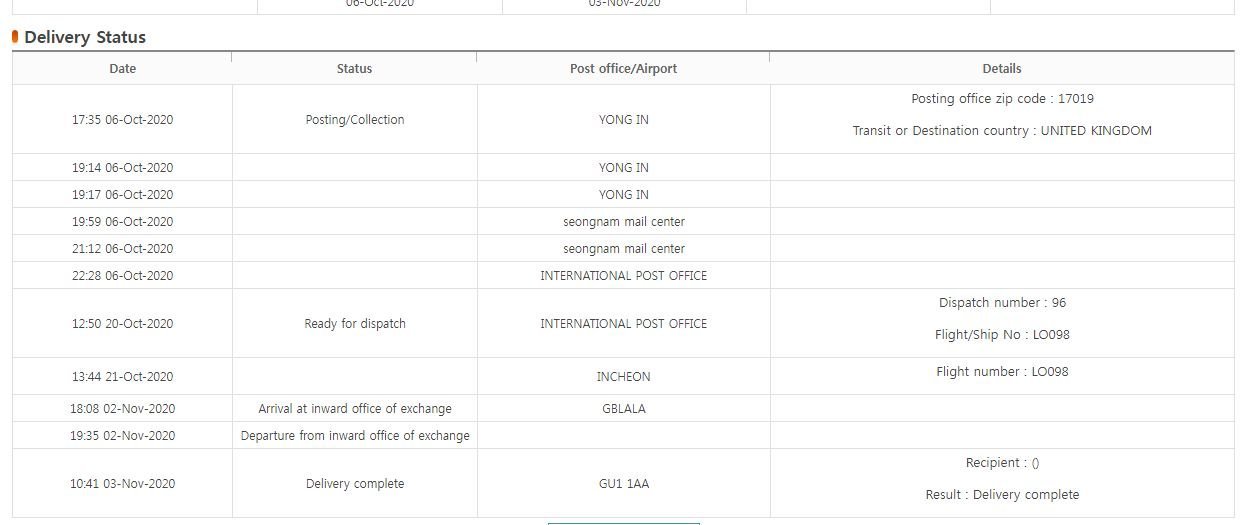Click Departure from inward office of exchange
The height and width of the screenshot is (525, 1250).
tap(355, 436)
